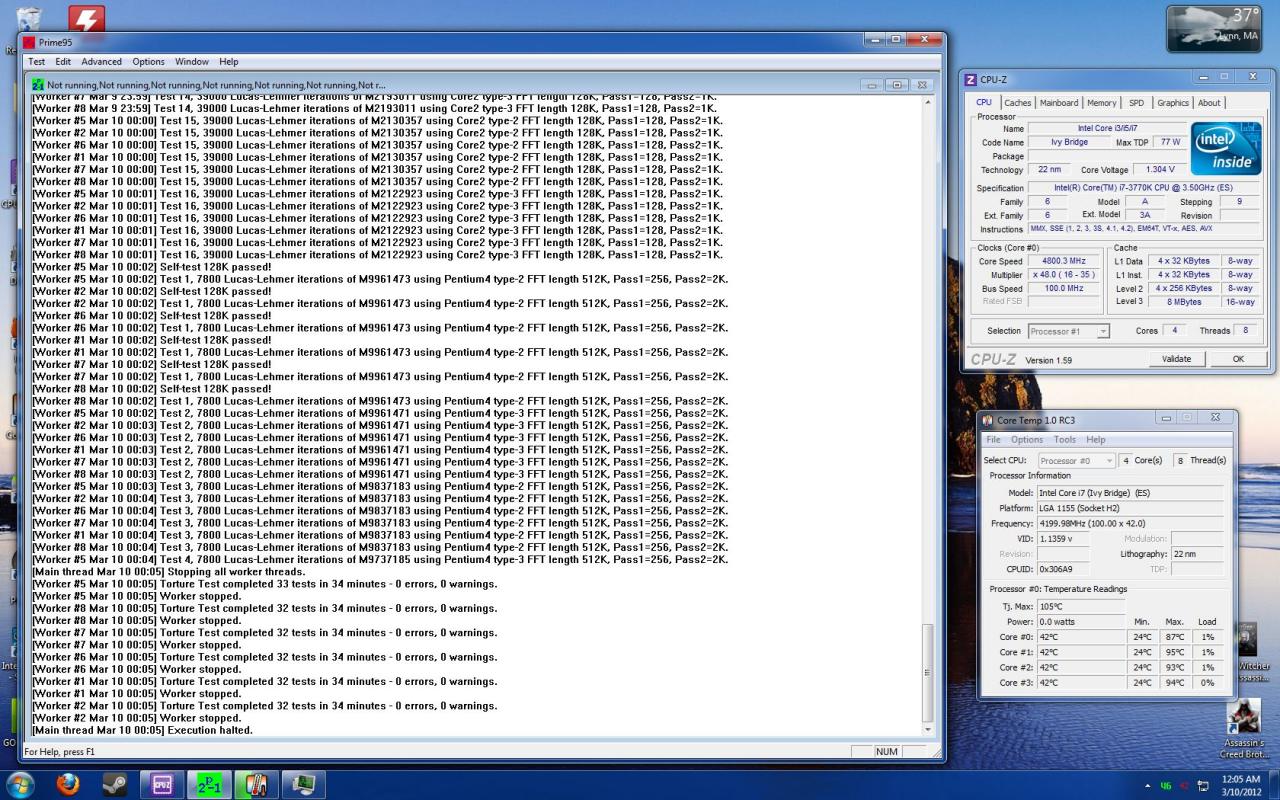Restore the Prime95 worker child window
The height and width of the screenshot is (800, 1280).
(x=897, y=85)
